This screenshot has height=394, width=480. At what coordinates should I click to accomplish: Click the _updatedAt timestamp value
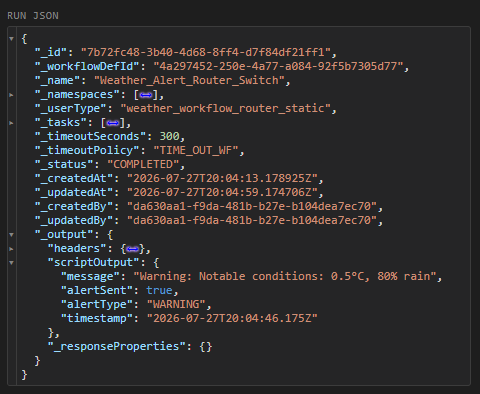click(222, 192)
